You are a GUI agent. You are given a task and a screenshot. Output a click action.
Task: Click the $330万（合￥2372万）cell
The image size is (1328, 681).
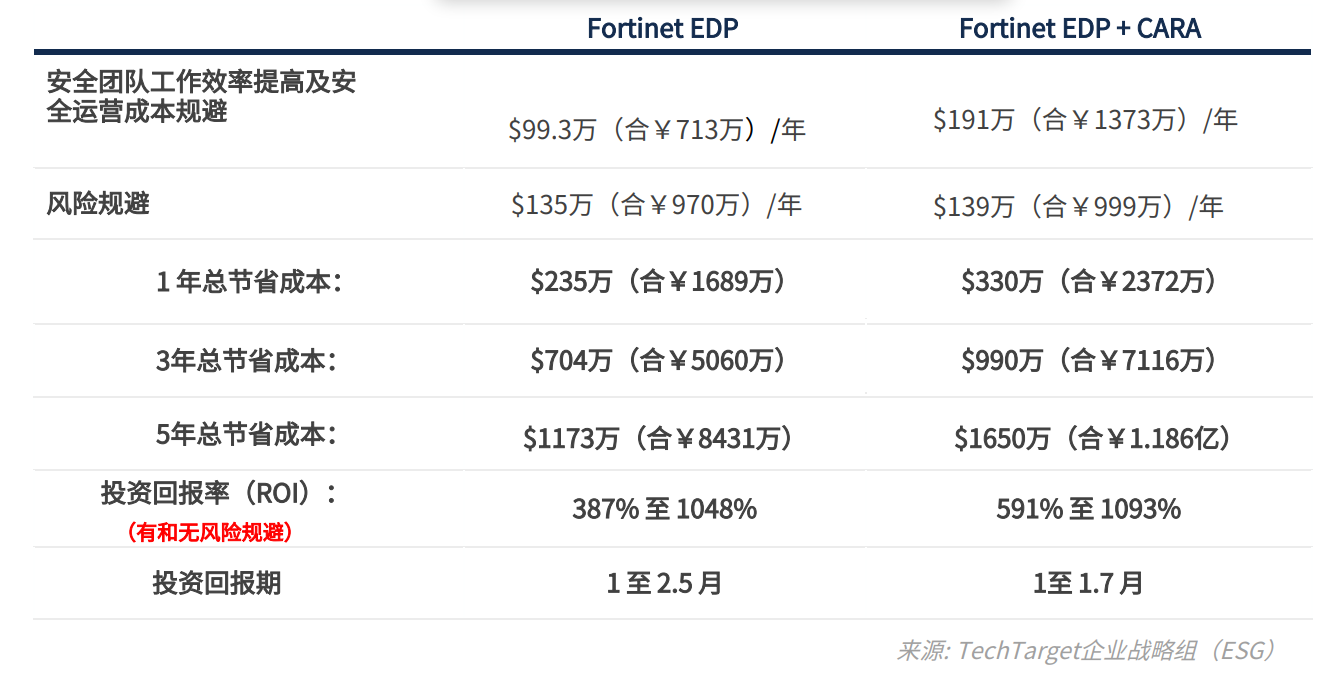1089,282
